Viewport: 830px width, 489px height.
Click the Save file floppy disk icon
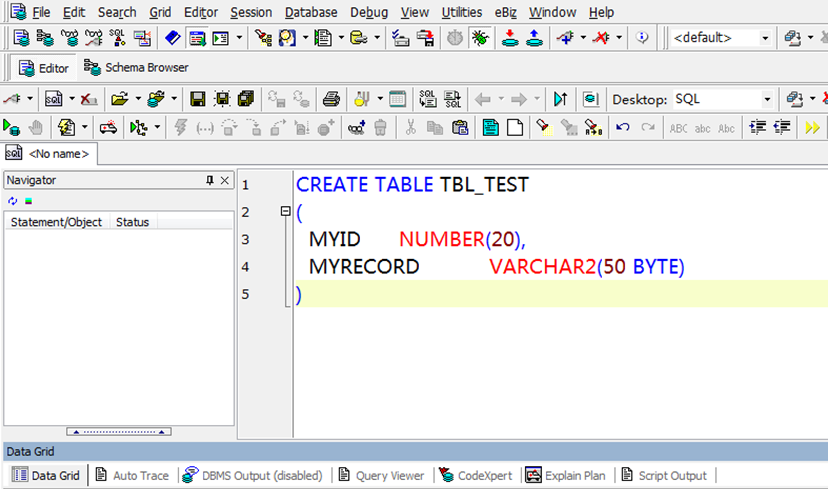(x=197, y=99)
